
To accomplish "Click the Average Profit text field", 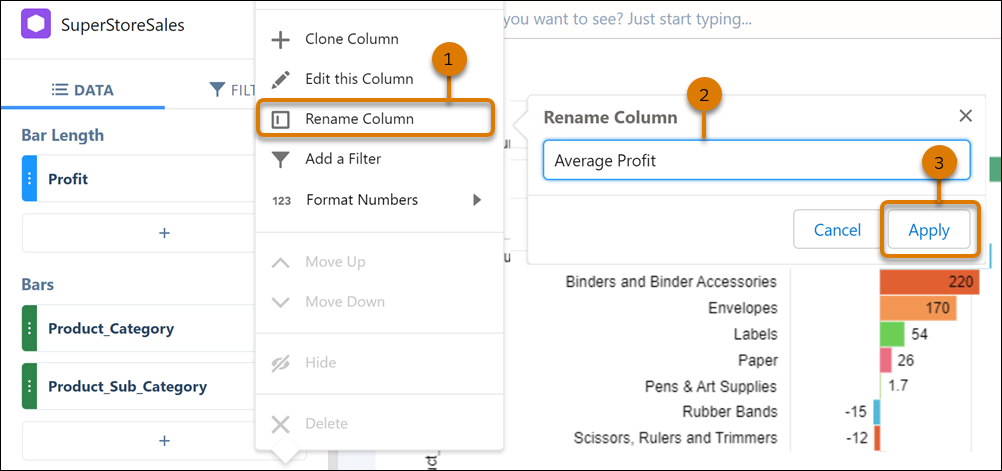I will point(756,160).
